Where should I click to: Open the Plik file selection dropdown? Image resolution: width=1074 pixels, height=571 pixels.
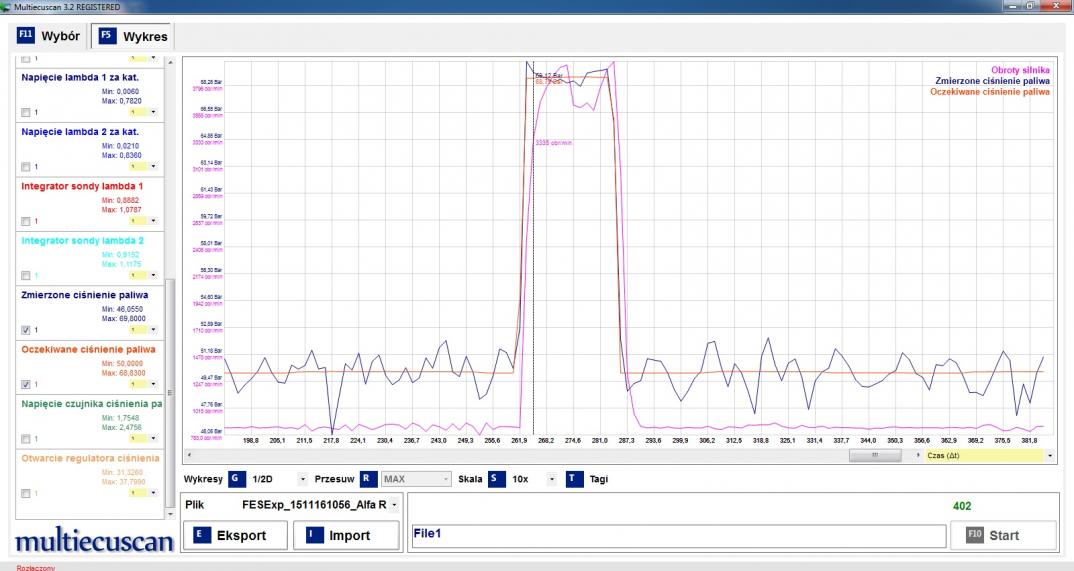pyautogui.click(x=394, y=505)
